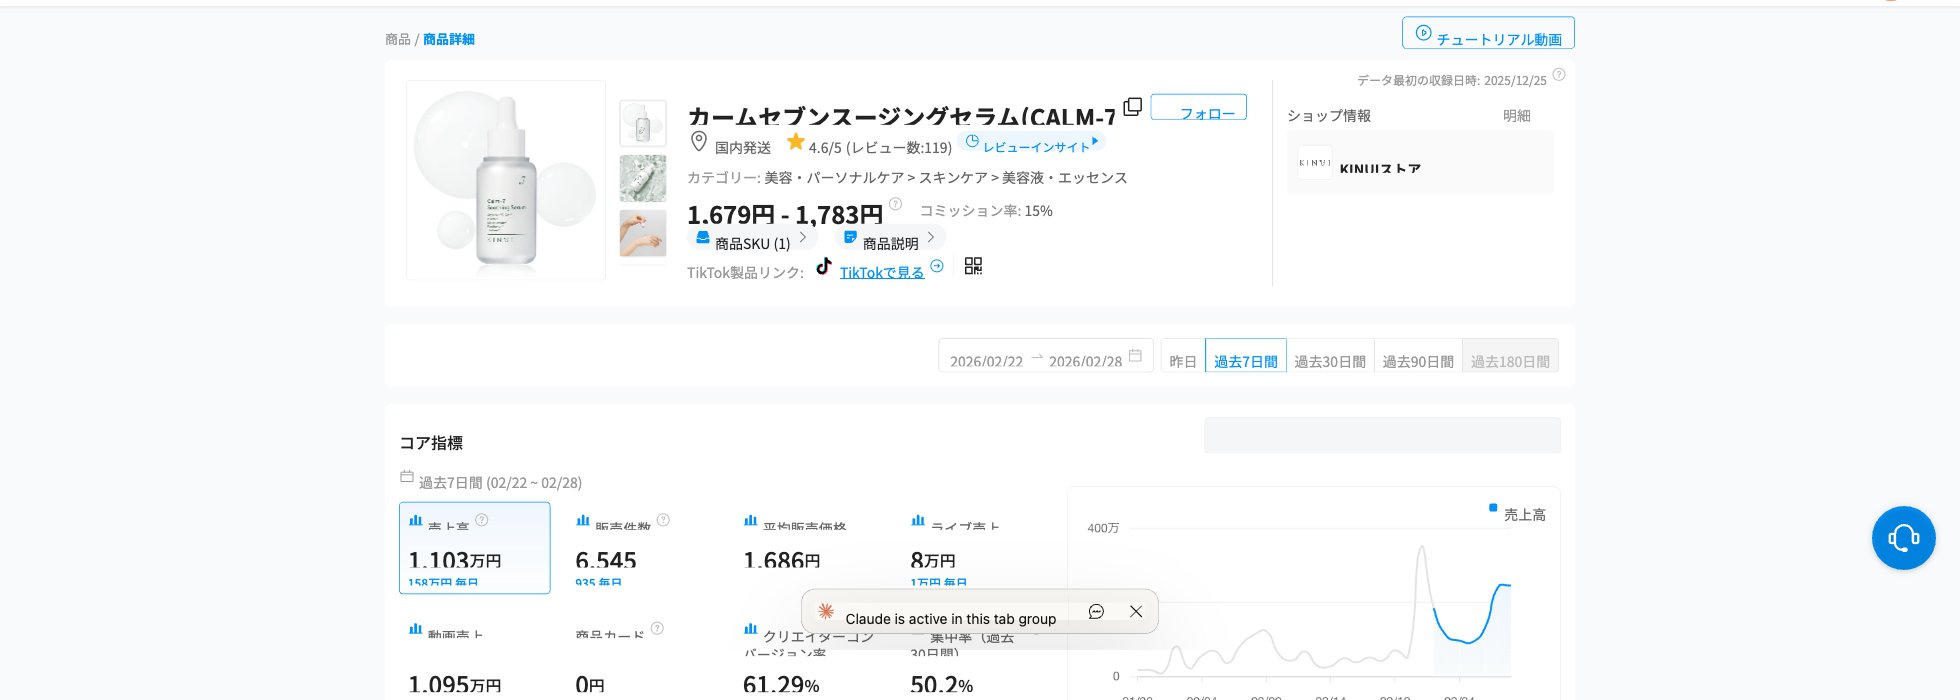
Task: Click the フォロー button
Action: (1199, 107)
